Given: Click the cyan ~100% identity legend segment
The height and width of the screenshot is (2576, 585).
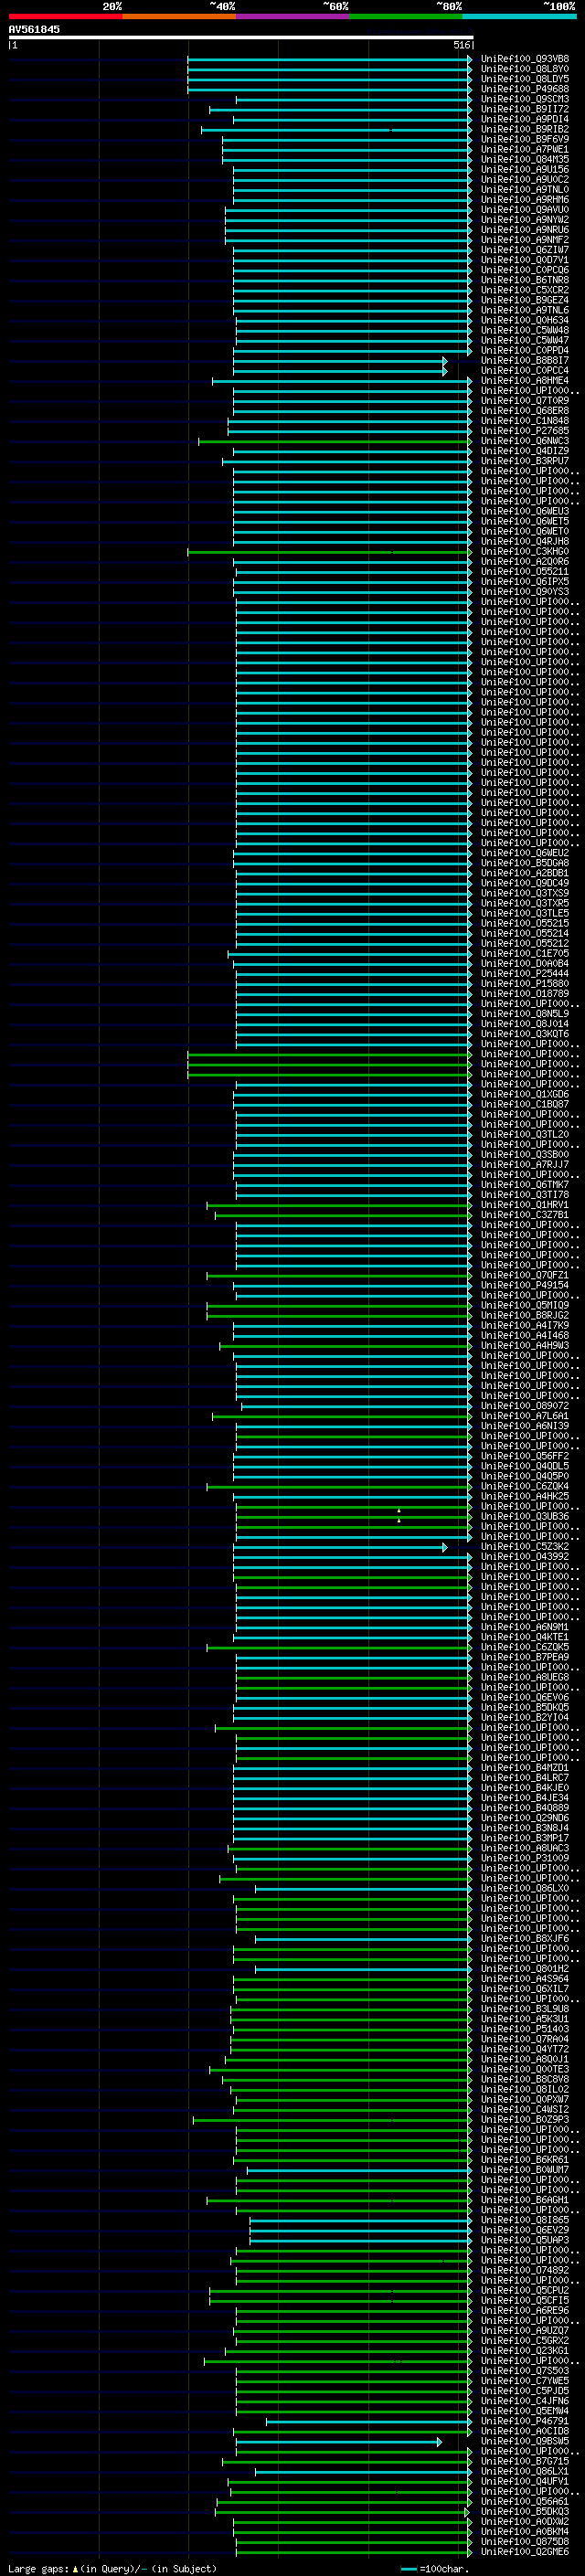Looking at the screenshot, I should [x=519, y=17].
